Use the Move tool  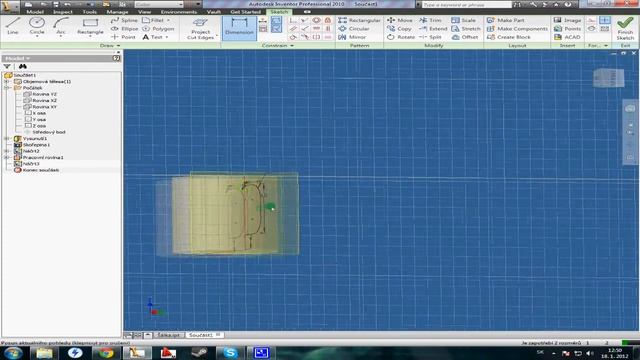pos(400,20)
